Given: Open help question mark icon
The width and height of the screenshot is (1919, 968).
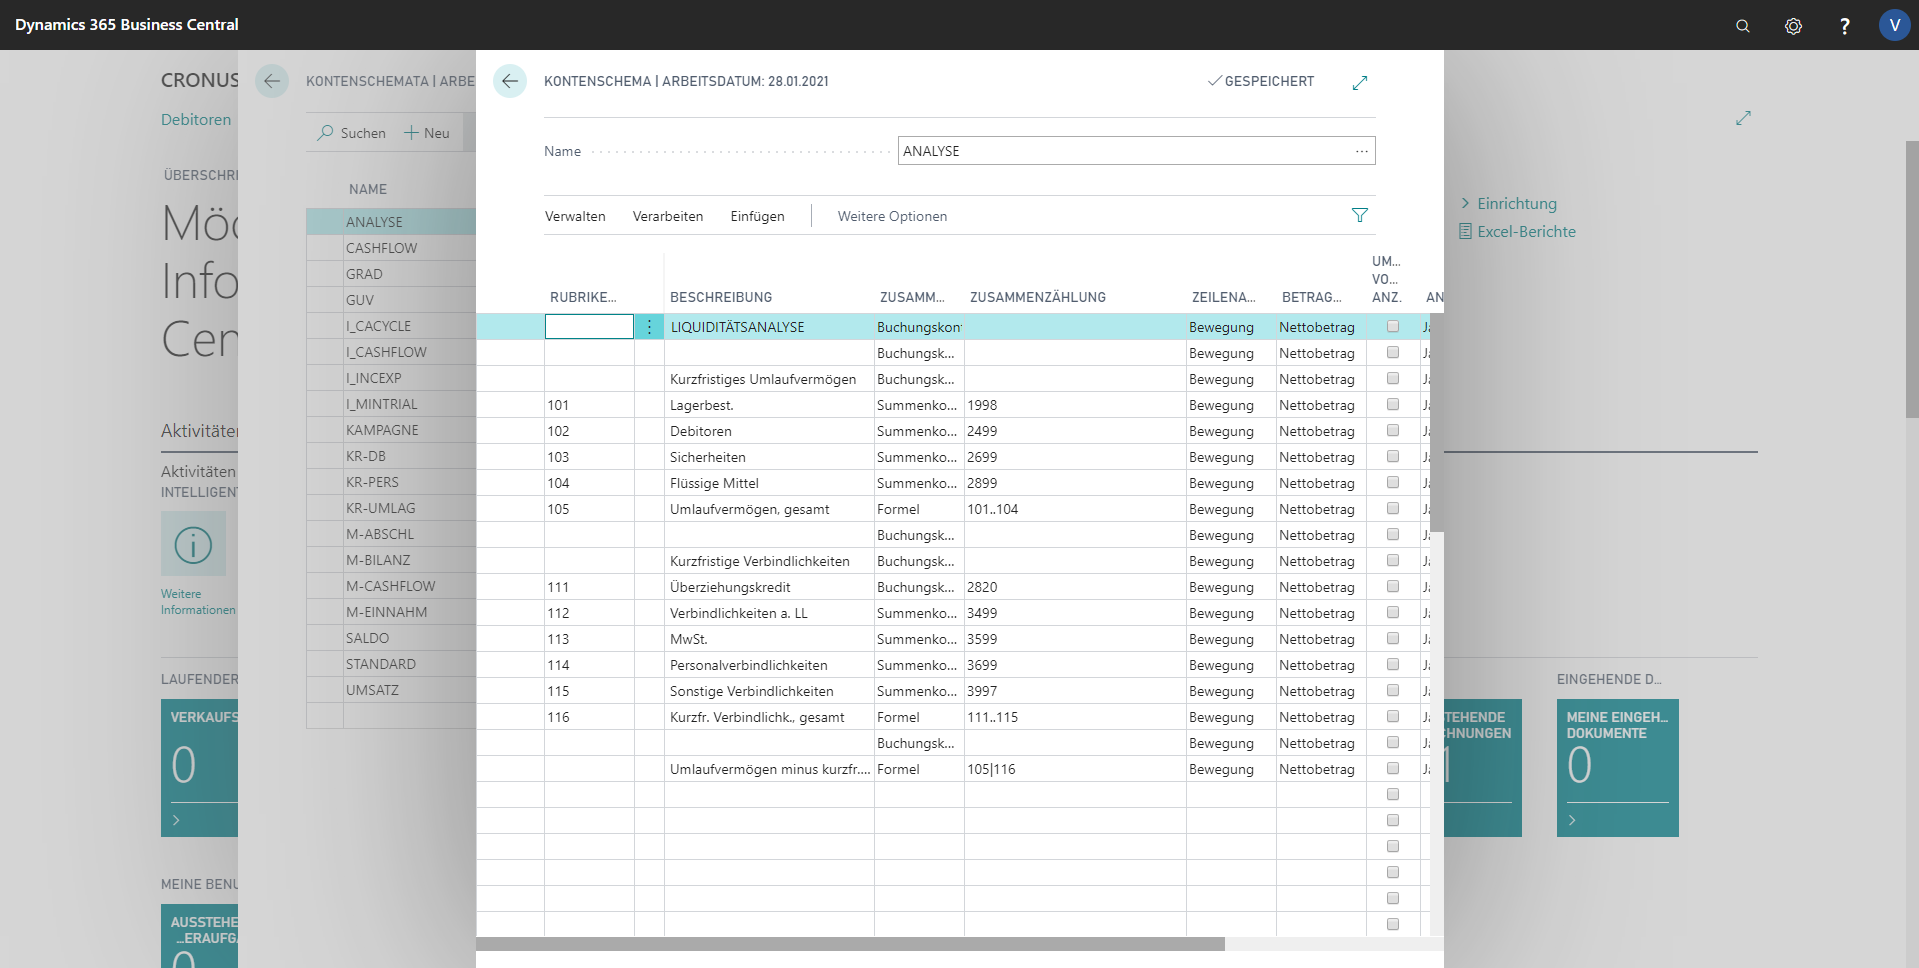Looking at the screenshot, I should click(x=1844, y=26).
